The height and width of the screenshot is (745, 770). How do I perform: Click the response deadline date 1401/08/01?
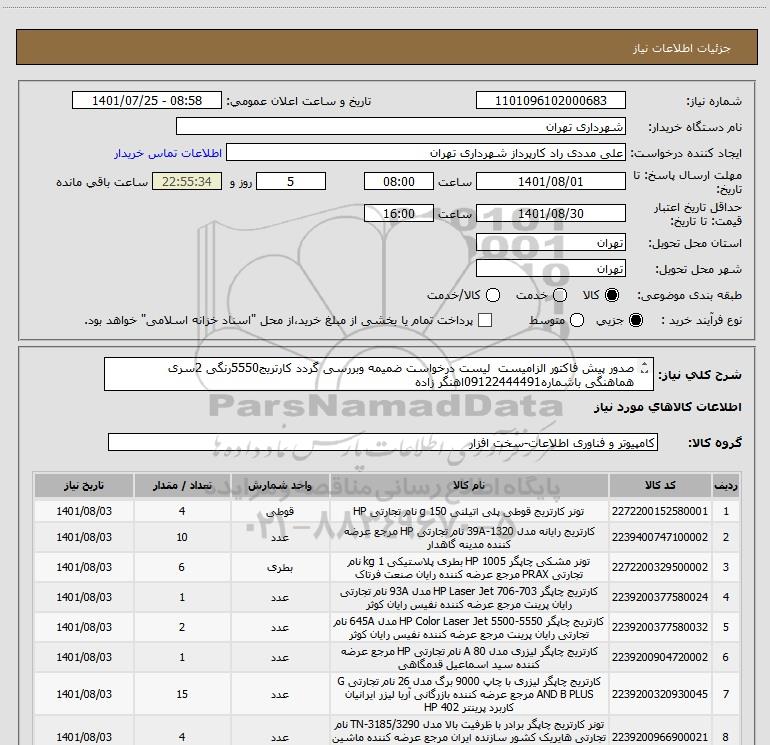tap(550, 181)
